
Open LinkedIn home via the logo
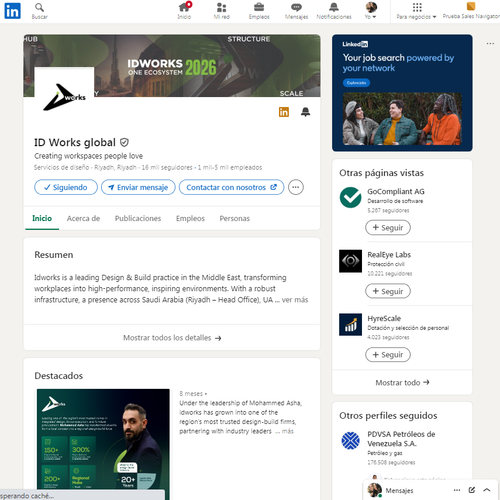[x=12, y=11]
